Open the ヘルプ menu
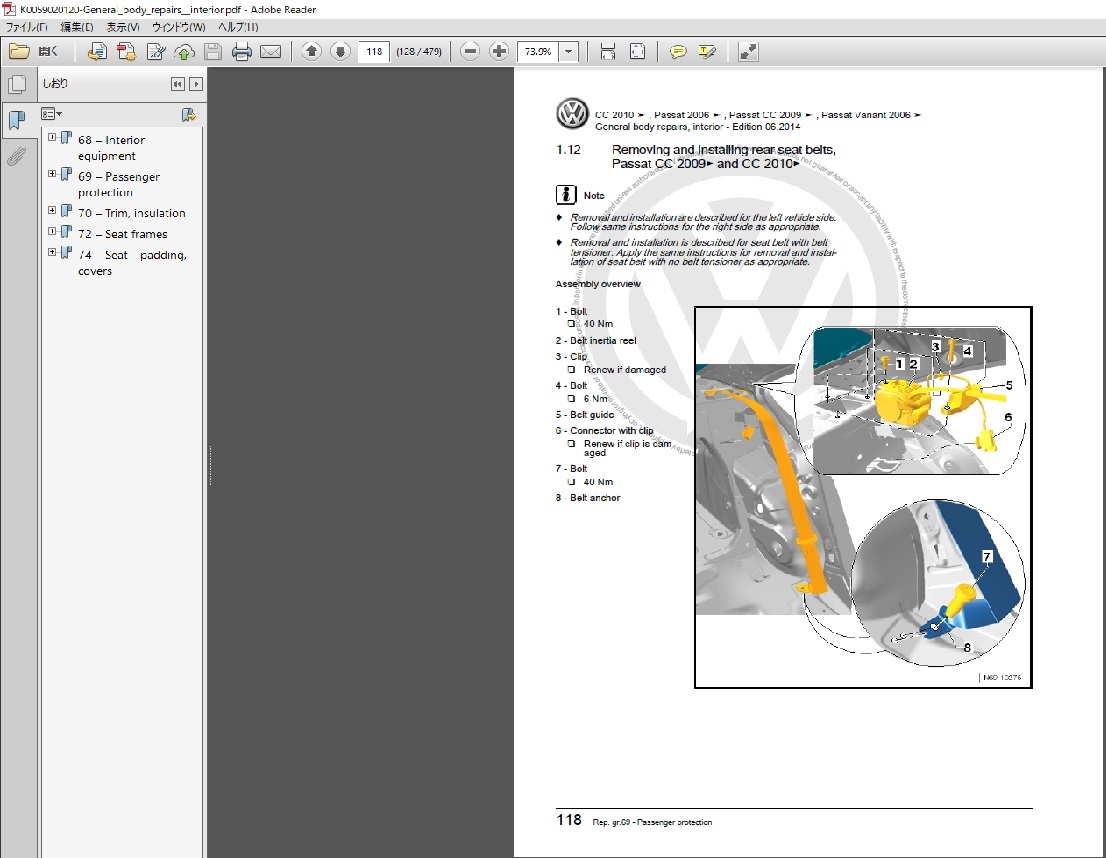Viewport: 1106px width, 858px height. coord(238,27)
